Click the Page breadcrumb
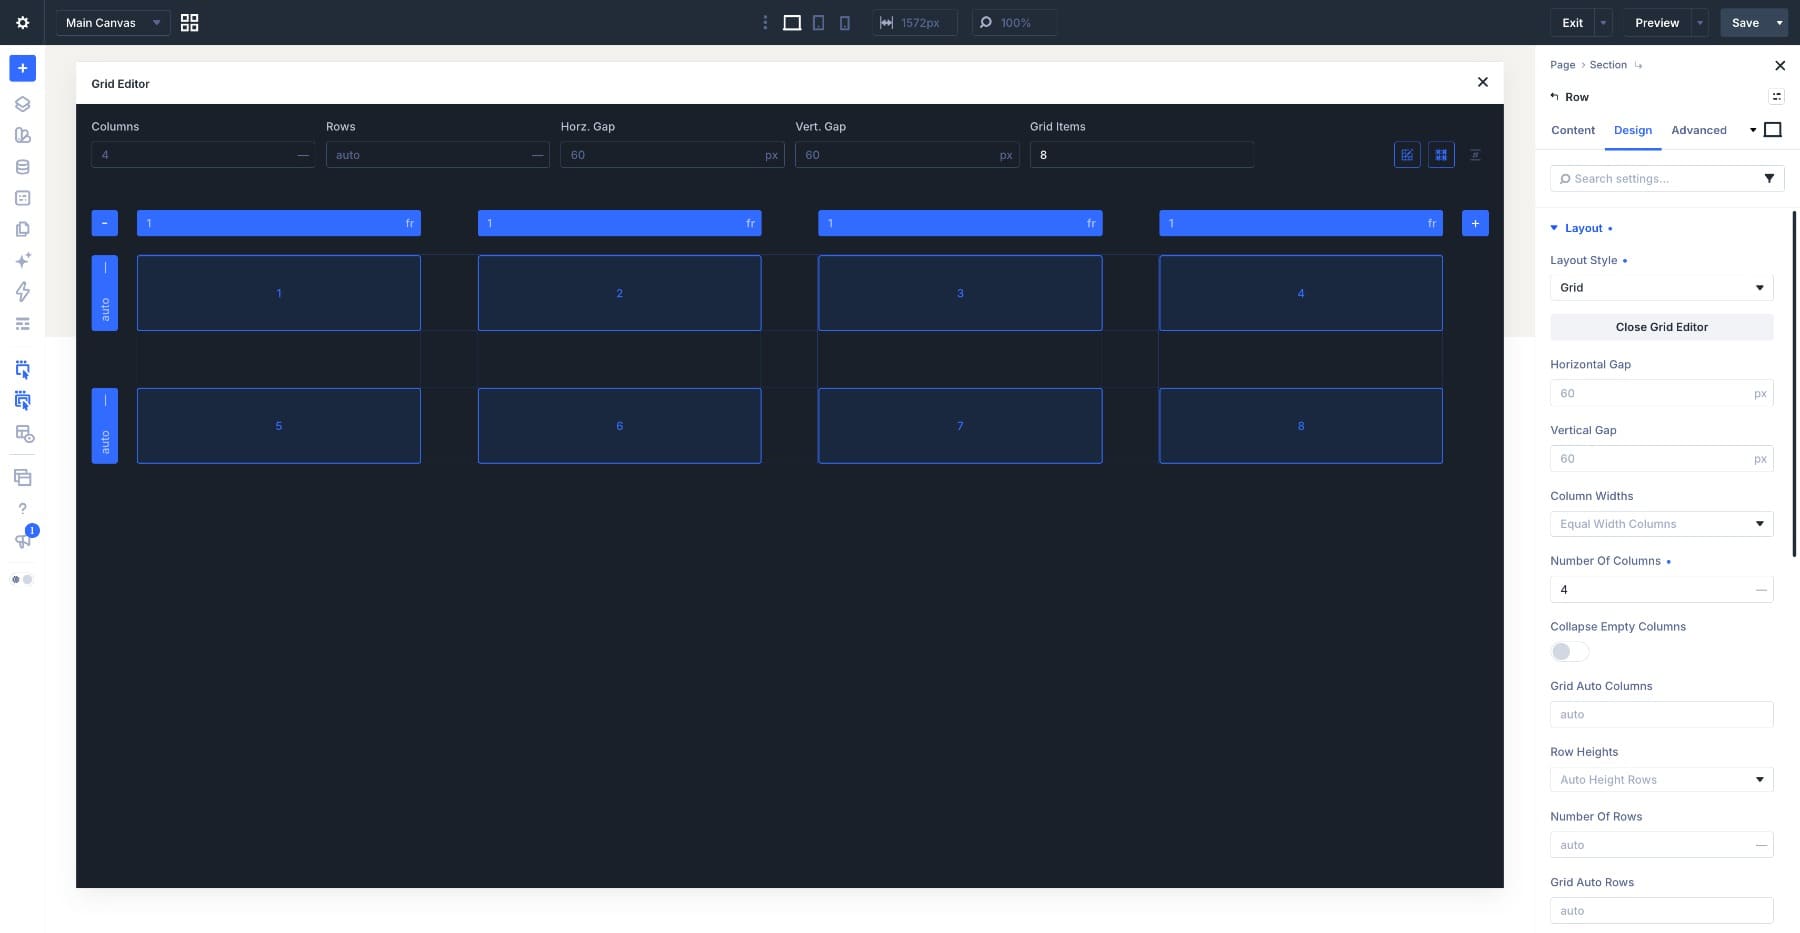 click(1562, 65)
